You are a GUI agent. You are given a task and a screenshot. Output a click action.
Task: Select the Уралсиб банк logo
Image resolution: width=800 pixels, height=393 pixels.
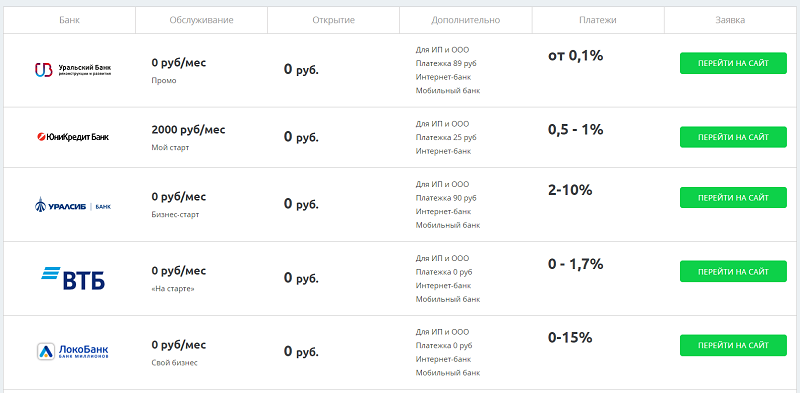tap(72, 205)
